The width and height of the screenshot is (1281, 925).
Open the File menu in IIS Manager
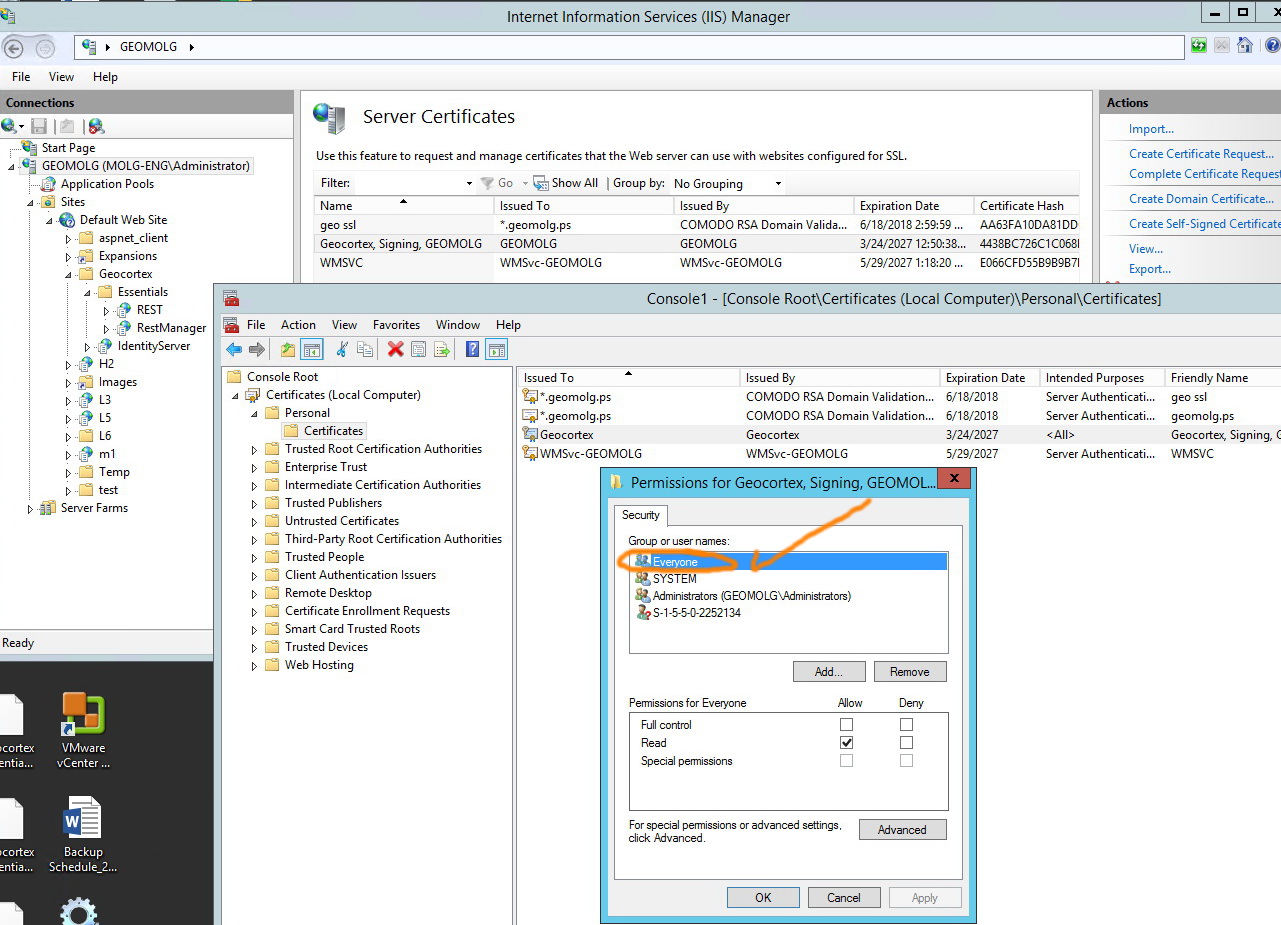click(21, 77)
